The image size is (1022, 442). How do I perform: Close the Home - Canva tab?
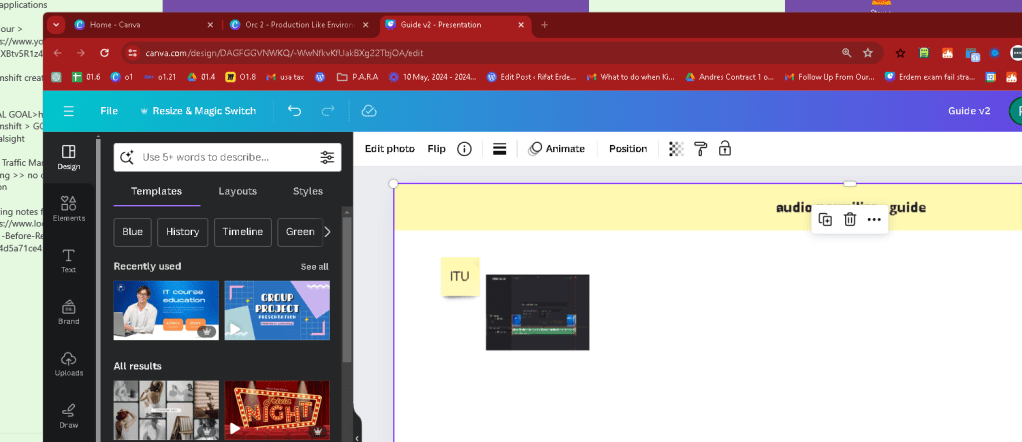[x=210, y=25]
